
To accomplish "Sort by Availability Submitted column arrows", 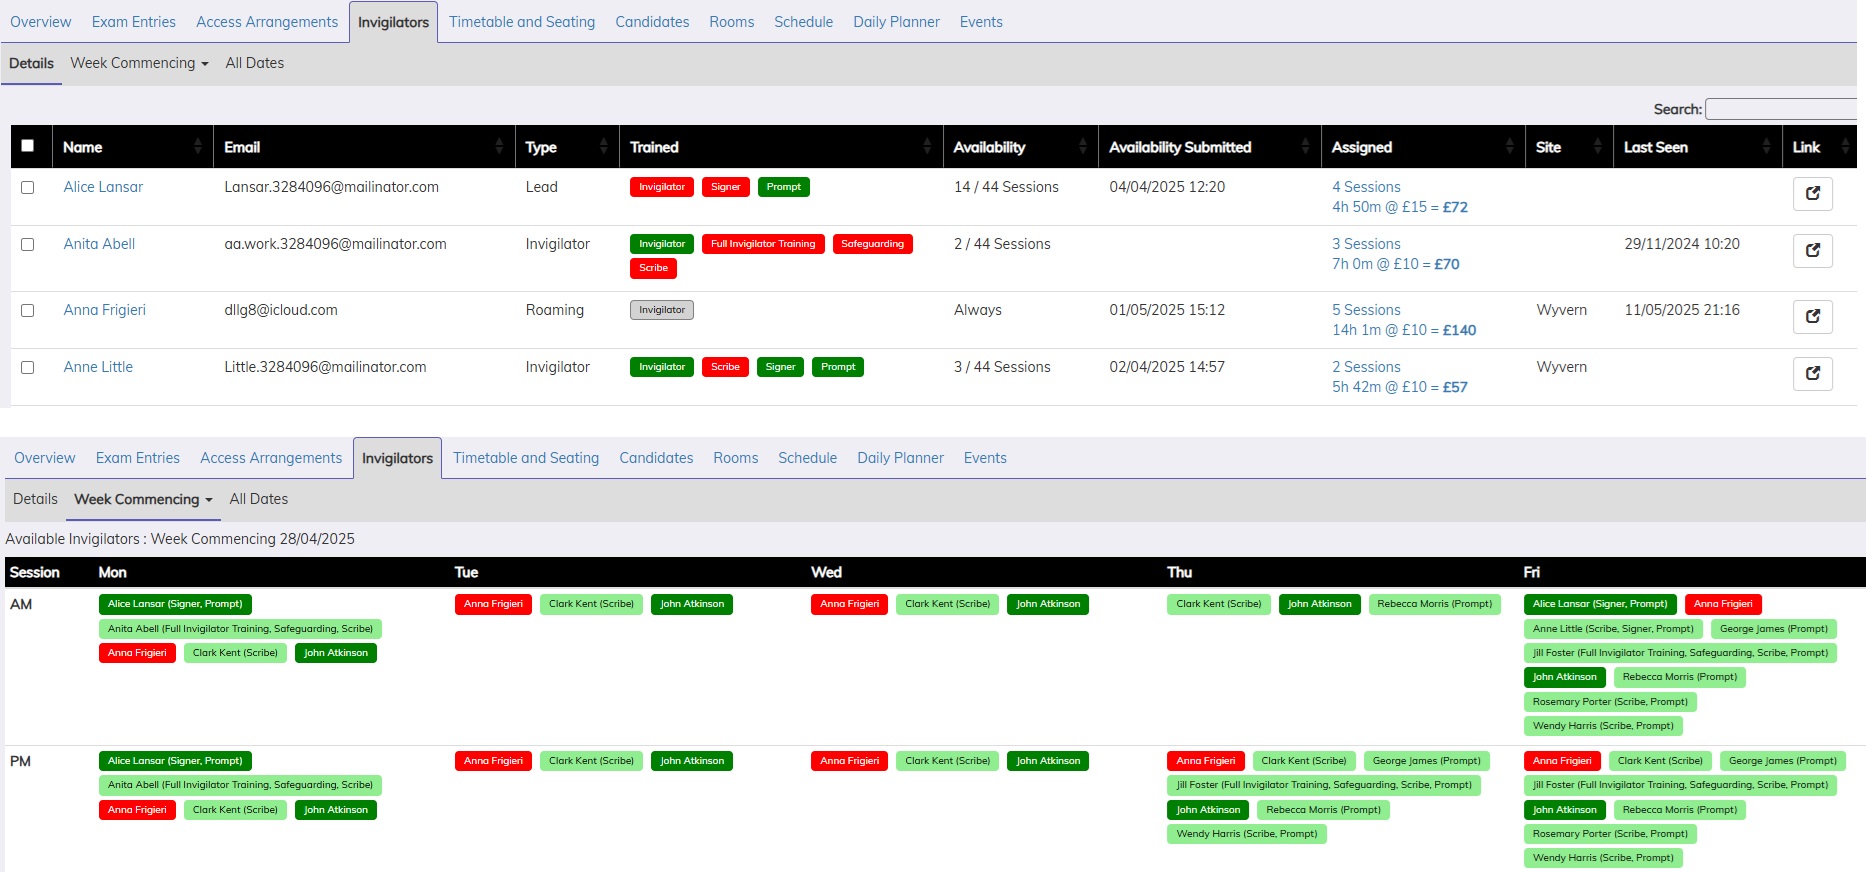I will coord(1305,147).
